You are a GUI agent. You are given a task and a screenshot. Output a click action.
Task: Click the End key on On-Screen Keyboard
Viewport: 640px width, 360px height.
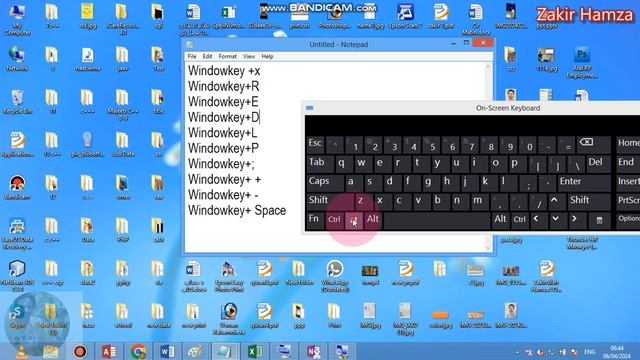(x=627, y=163)
